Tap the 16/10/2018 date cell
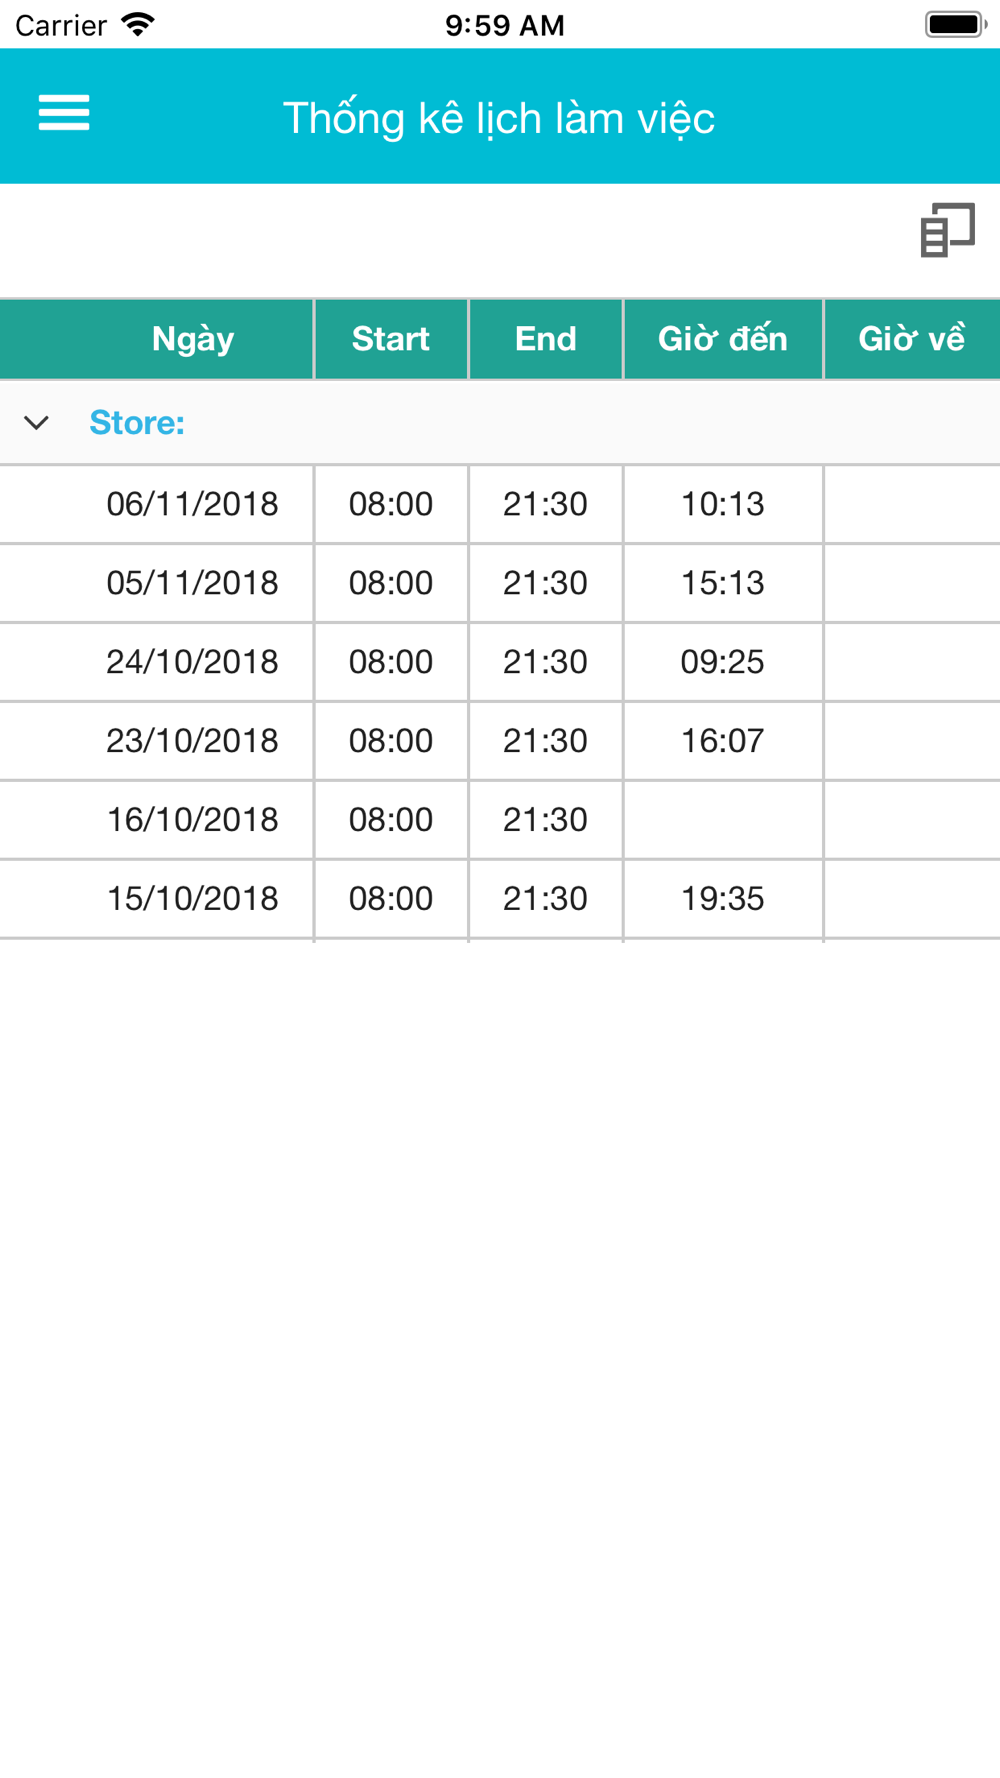1000x1778 pixels. click(x=192, y=820)
